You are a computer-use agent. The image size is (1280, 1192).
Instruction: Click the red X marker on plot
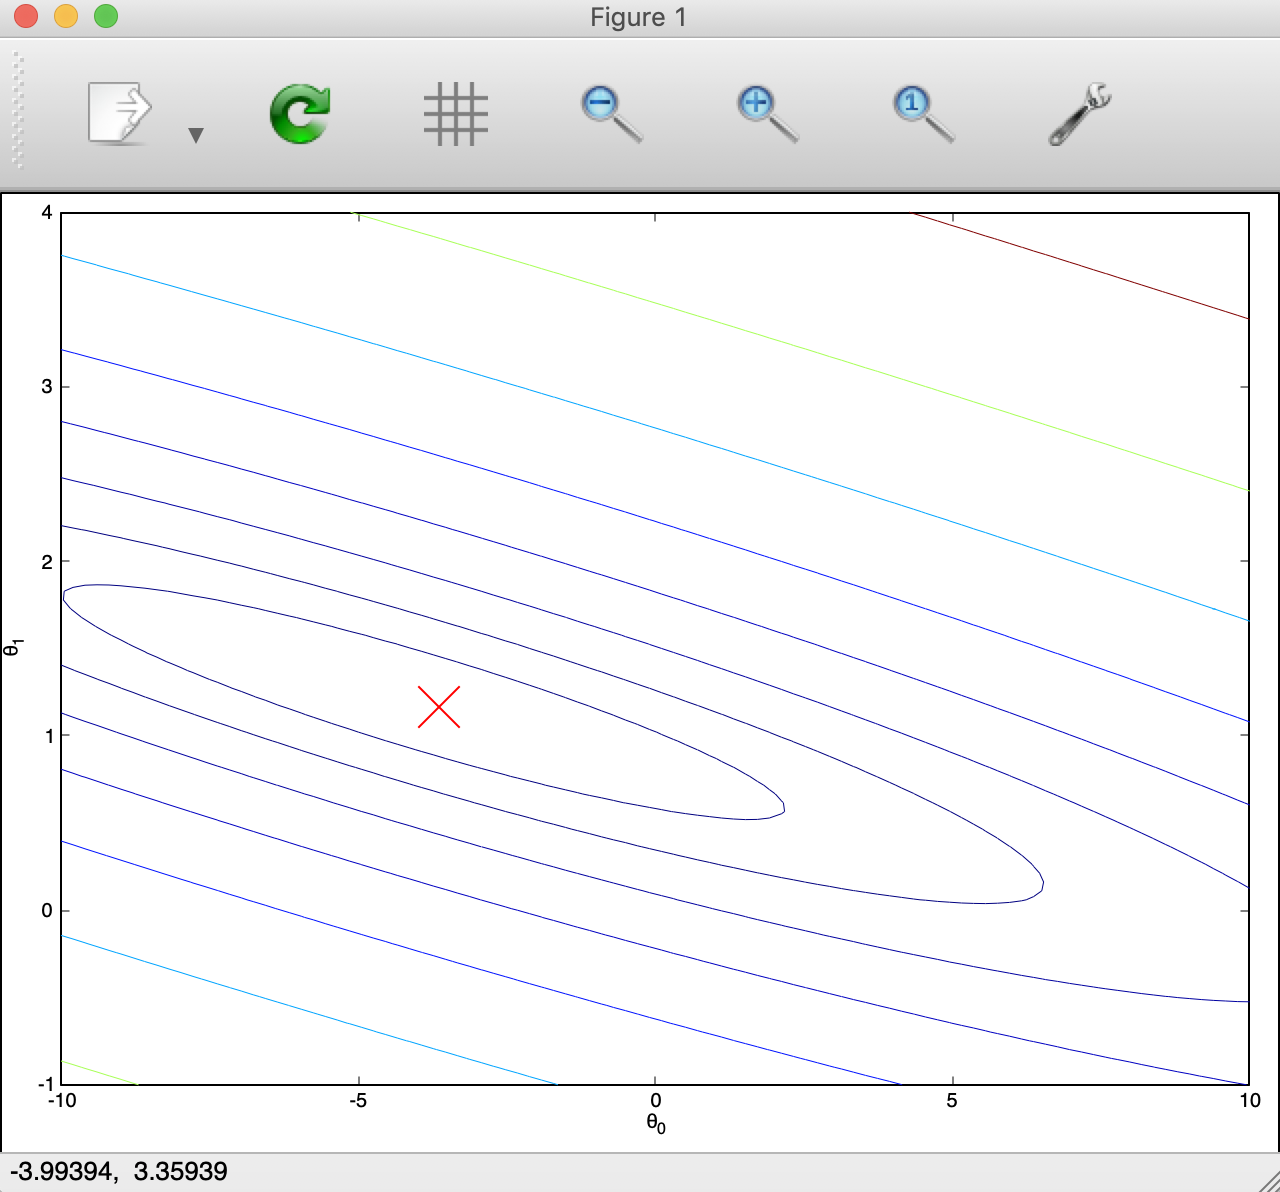pos(439,707)
